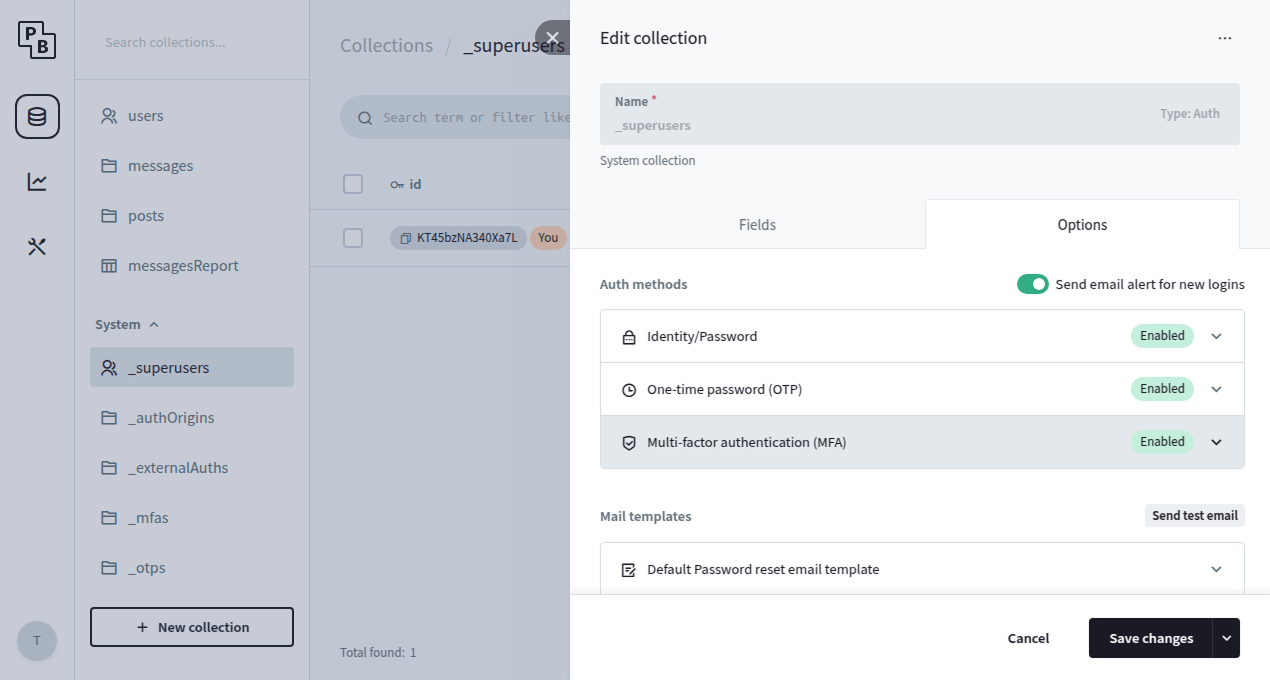Check the select-all records checkbox
Screen dimensions: 1270x680
(x=353, y=184)
